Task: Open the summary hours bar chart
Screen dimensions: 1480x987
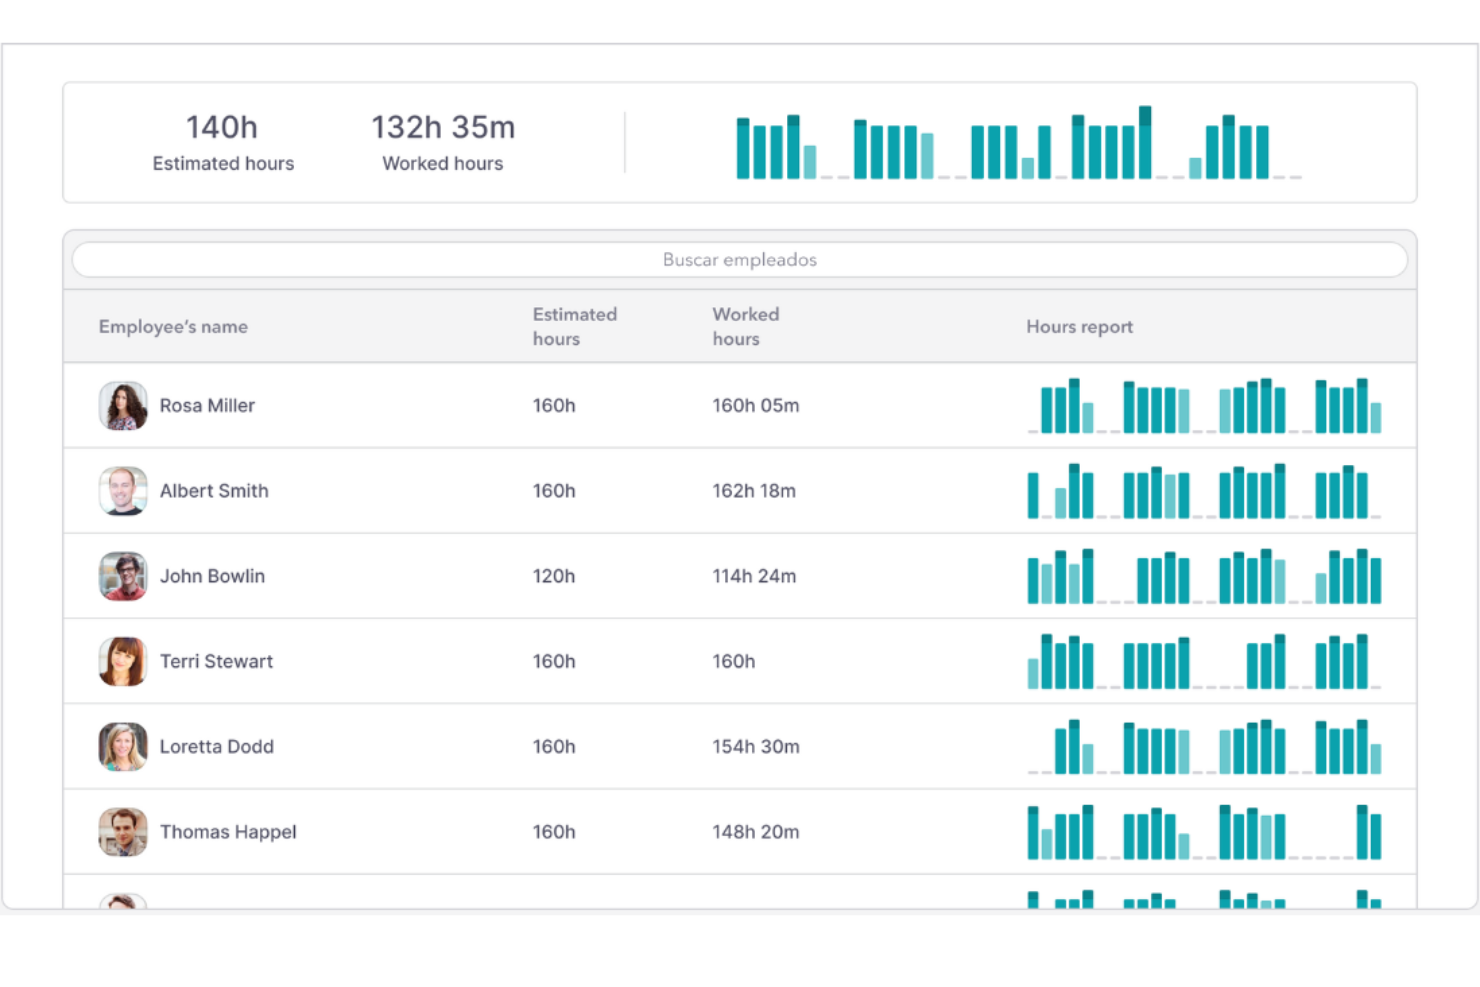Action: coord(1019,143)
